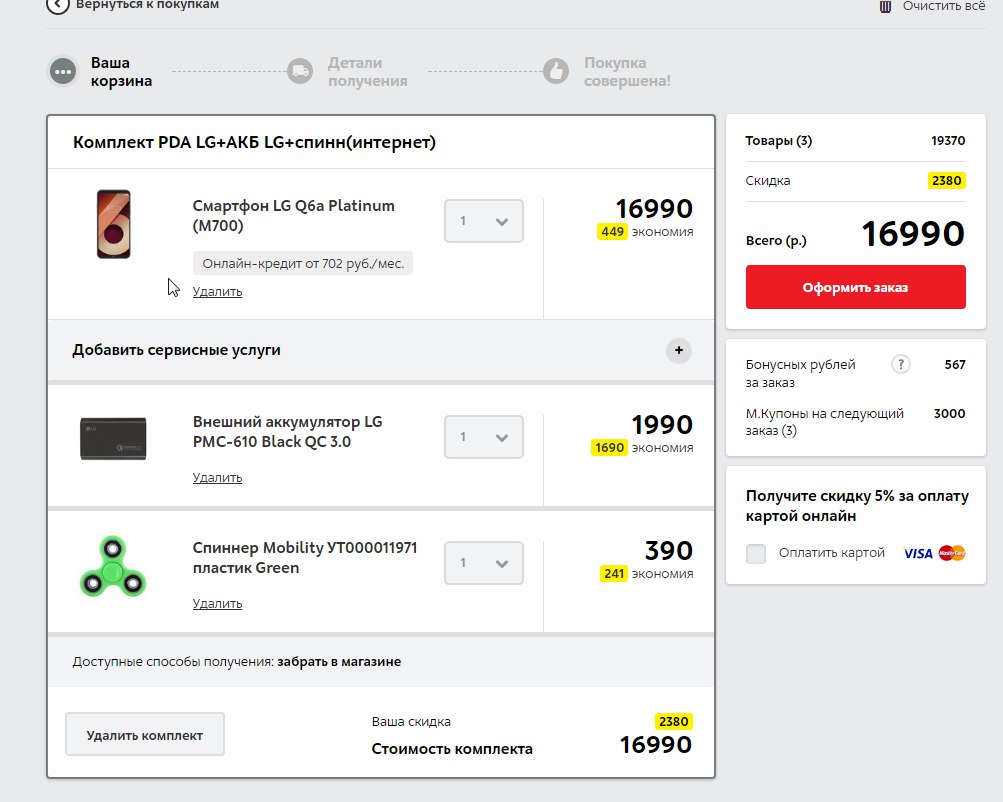The width and height of the screenshot is (1003, 802).
Task: Open green spinner product image
Action: (113, 566)
